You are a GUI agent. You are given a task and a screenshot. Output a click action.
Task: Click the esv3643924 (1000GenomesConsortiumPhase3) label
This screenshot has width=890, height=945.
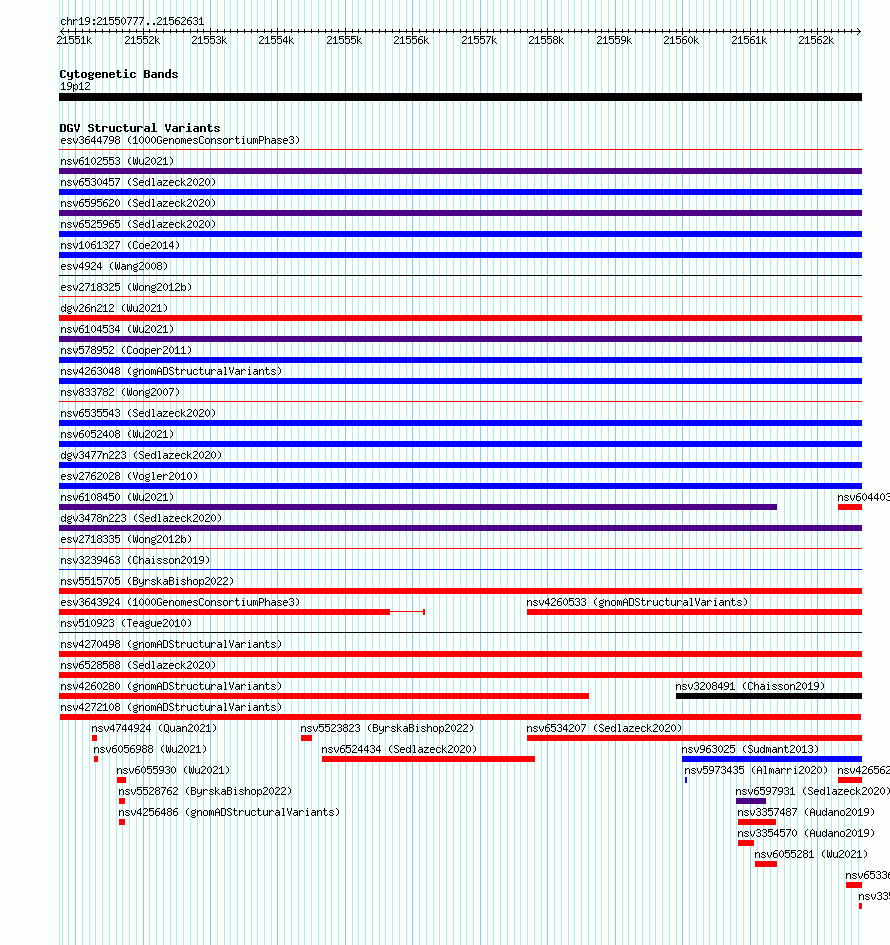(x=180, y=603)
